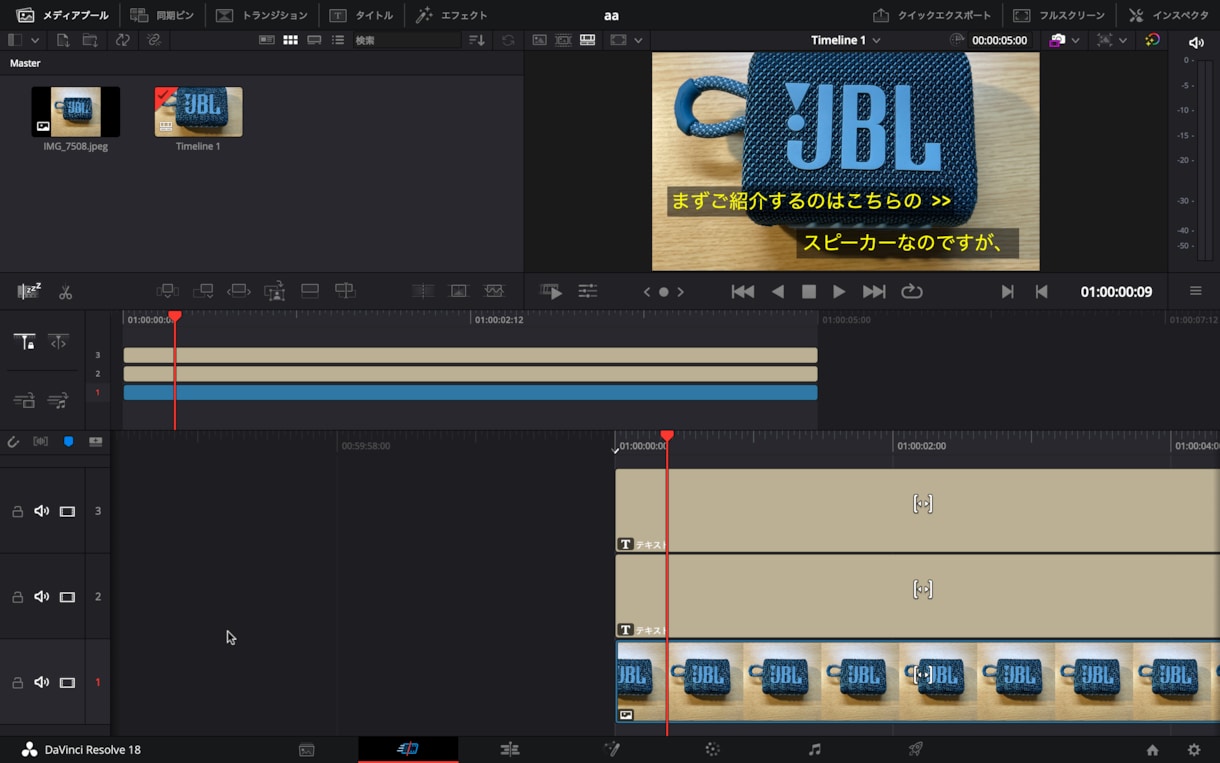Click the ripple overwrite icon

(x=238, y=291)
